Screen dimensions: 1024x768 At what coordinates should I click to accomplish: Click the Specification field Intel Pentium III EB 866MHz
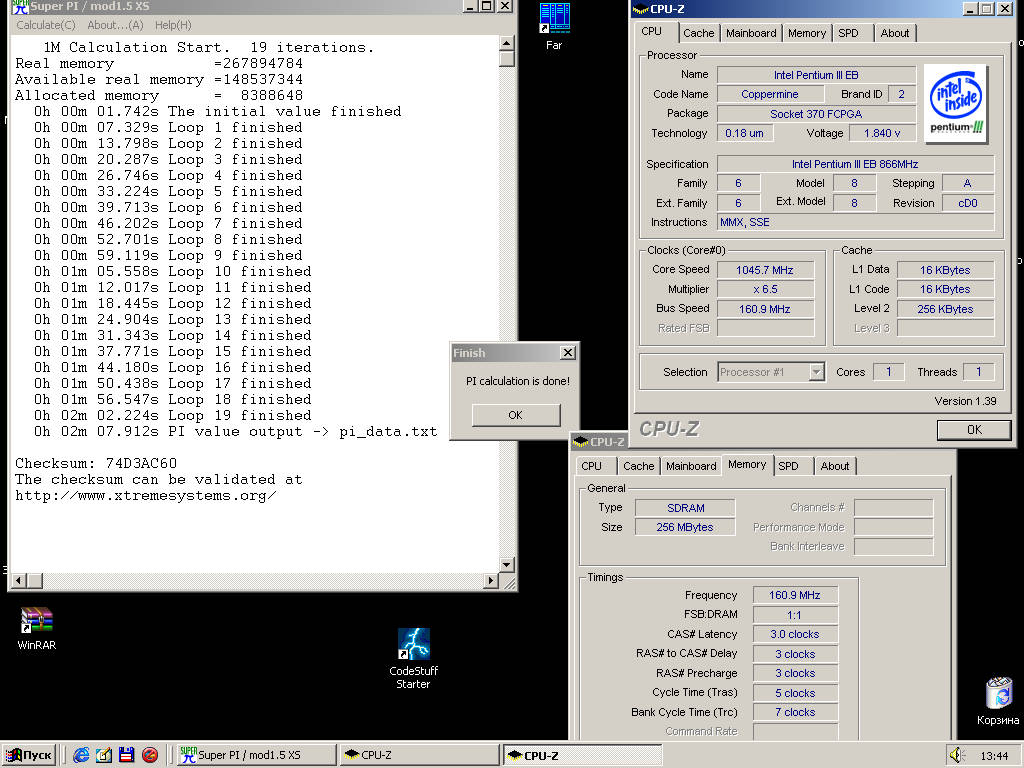(855, 164)
